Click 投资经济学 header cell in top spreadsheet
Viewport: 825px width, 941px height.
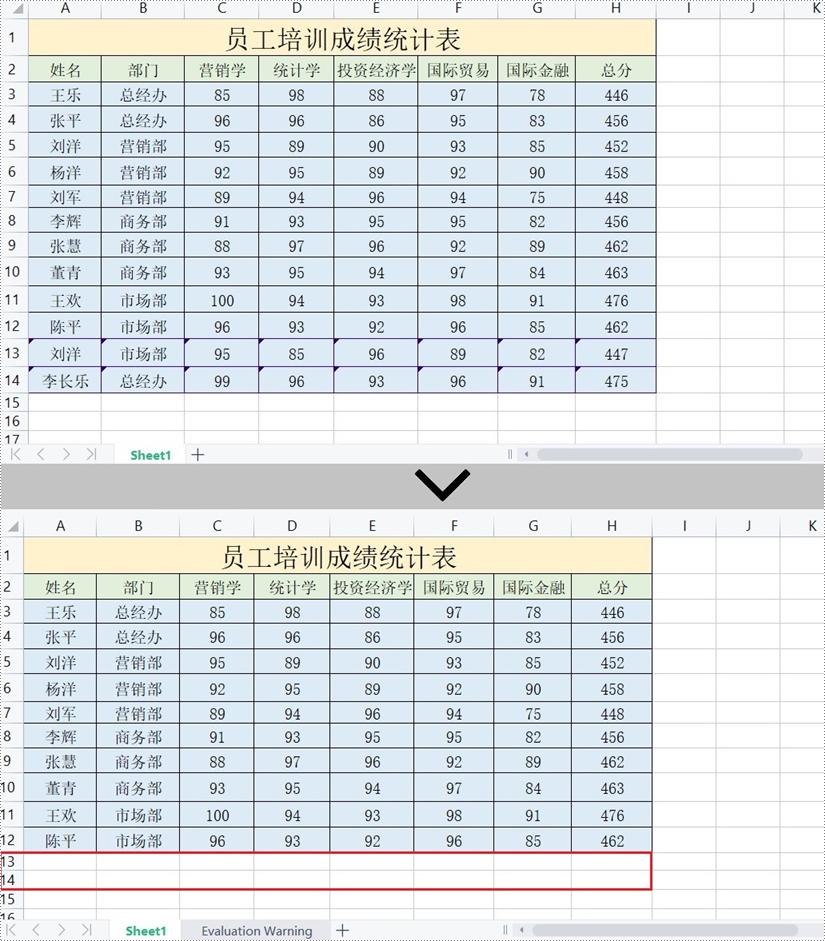point(376,70)
